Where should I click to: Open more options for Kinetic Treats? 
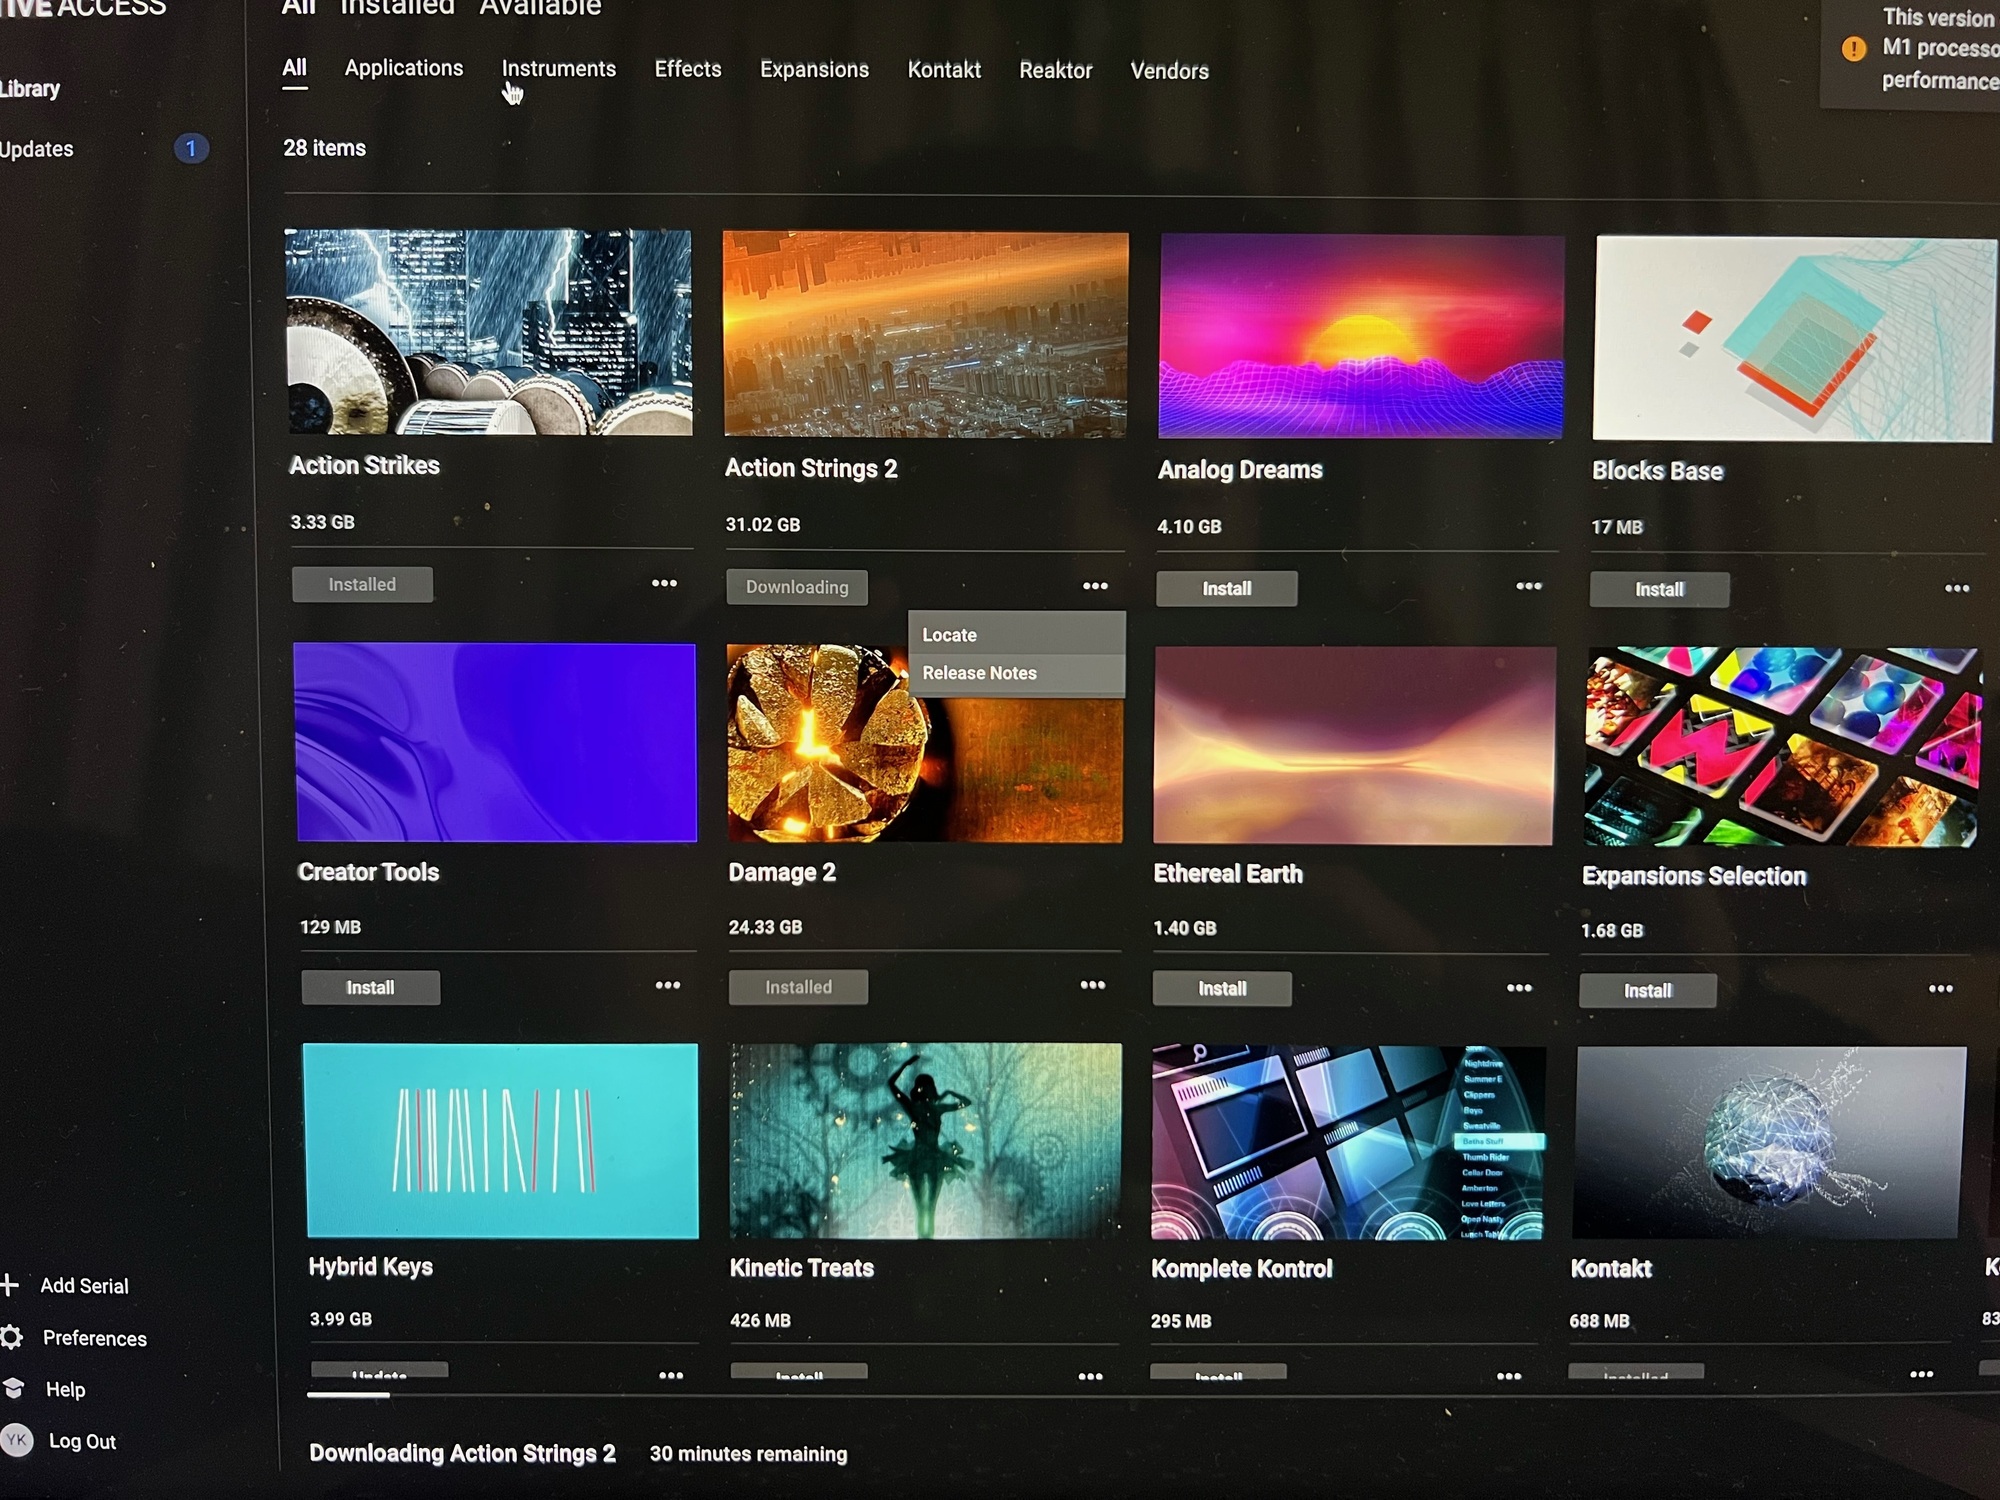pyautogui.click(x=1090, y=1377)
